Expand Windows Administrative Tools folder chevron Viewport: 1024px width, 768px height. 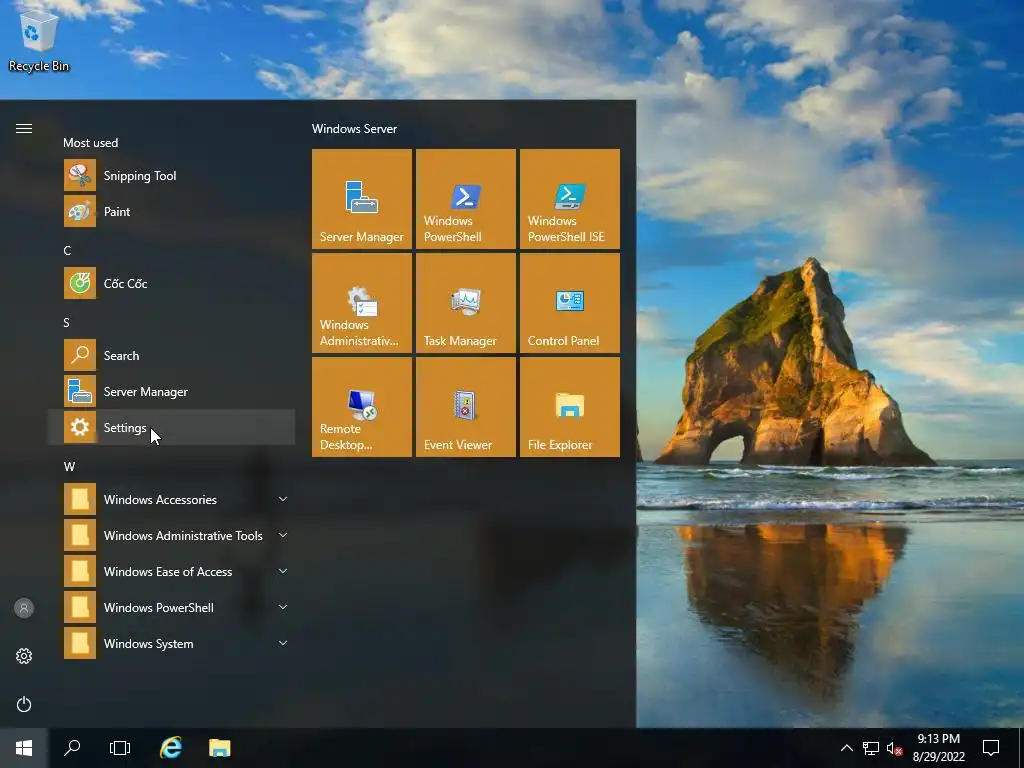point(283,535)
